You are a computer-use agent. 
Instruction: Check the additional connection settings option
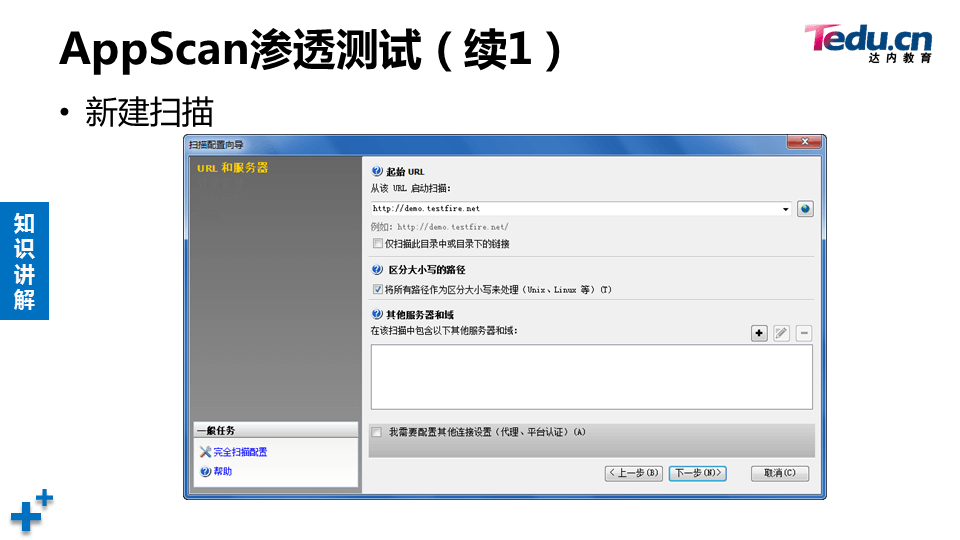pos(377,432)
